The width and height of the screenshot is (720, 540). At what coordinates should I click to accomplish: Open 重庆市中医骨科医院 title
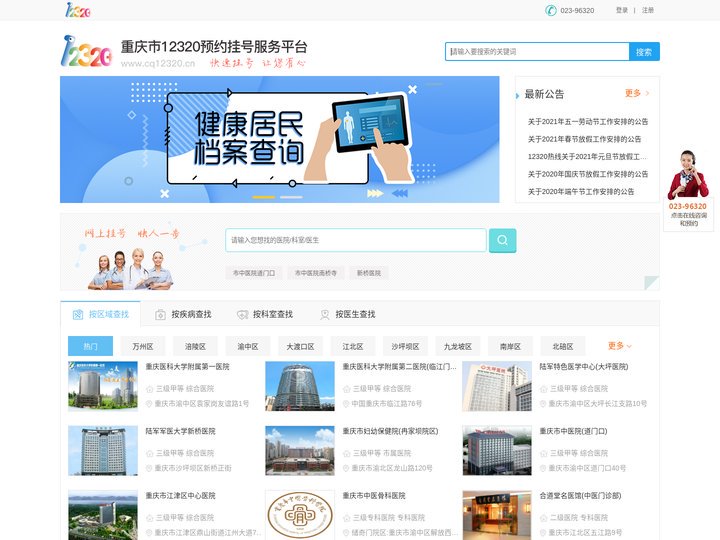click(374, 495)
